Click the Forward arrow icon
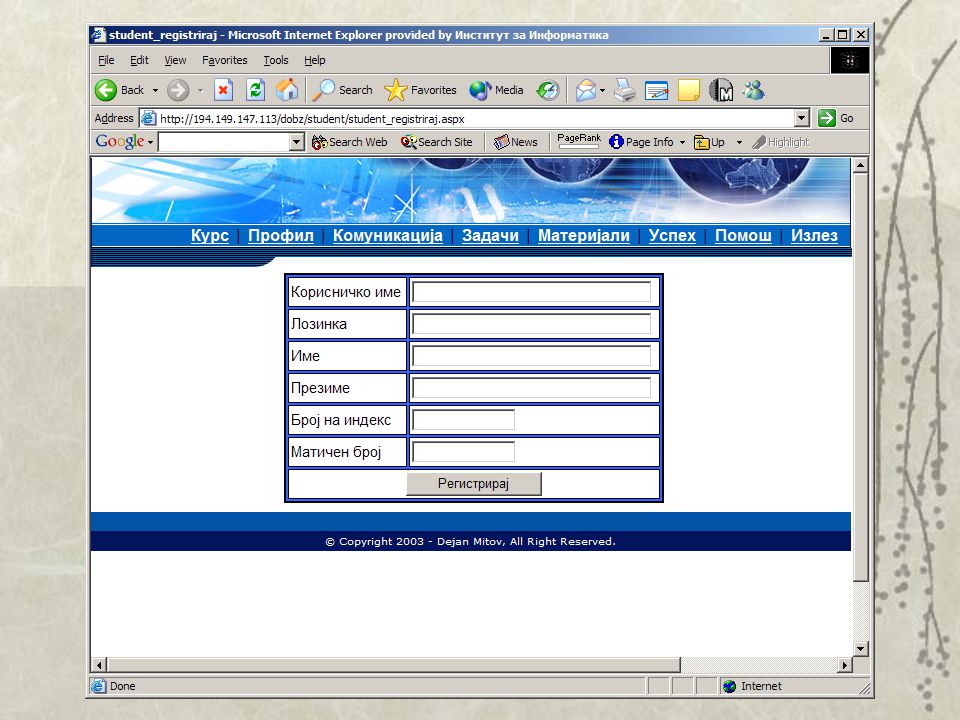The image size is (960, 720). click(178, 90)
